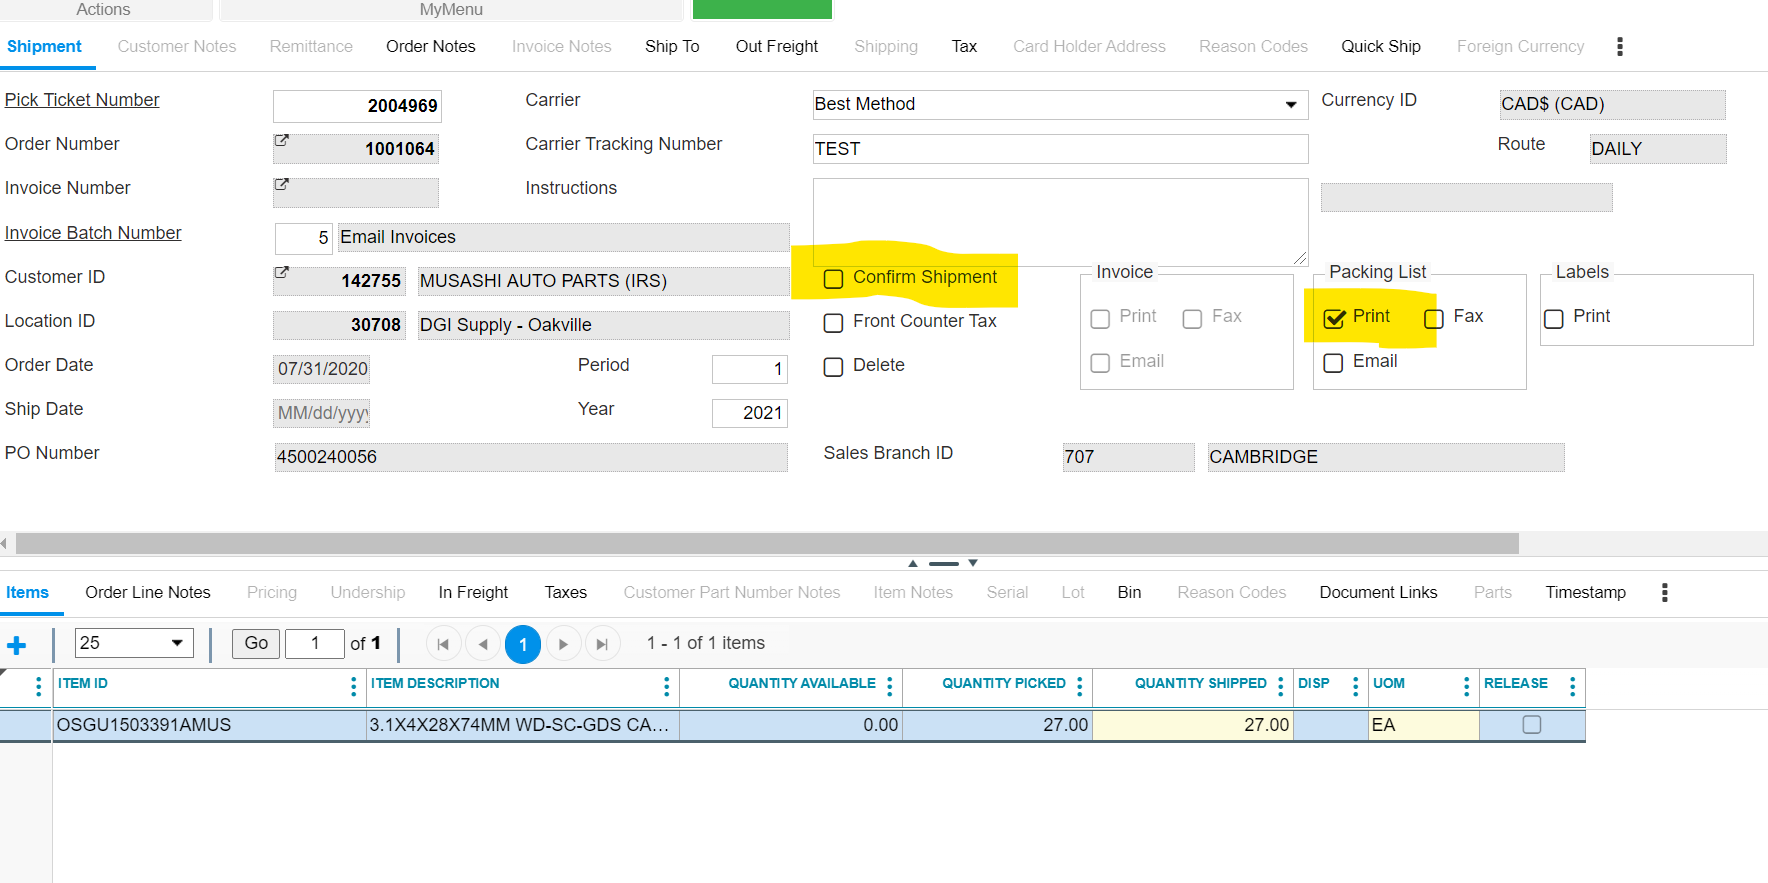
Task: Uncheck Packing List Print checkbox
Action: pos(1334,318)
